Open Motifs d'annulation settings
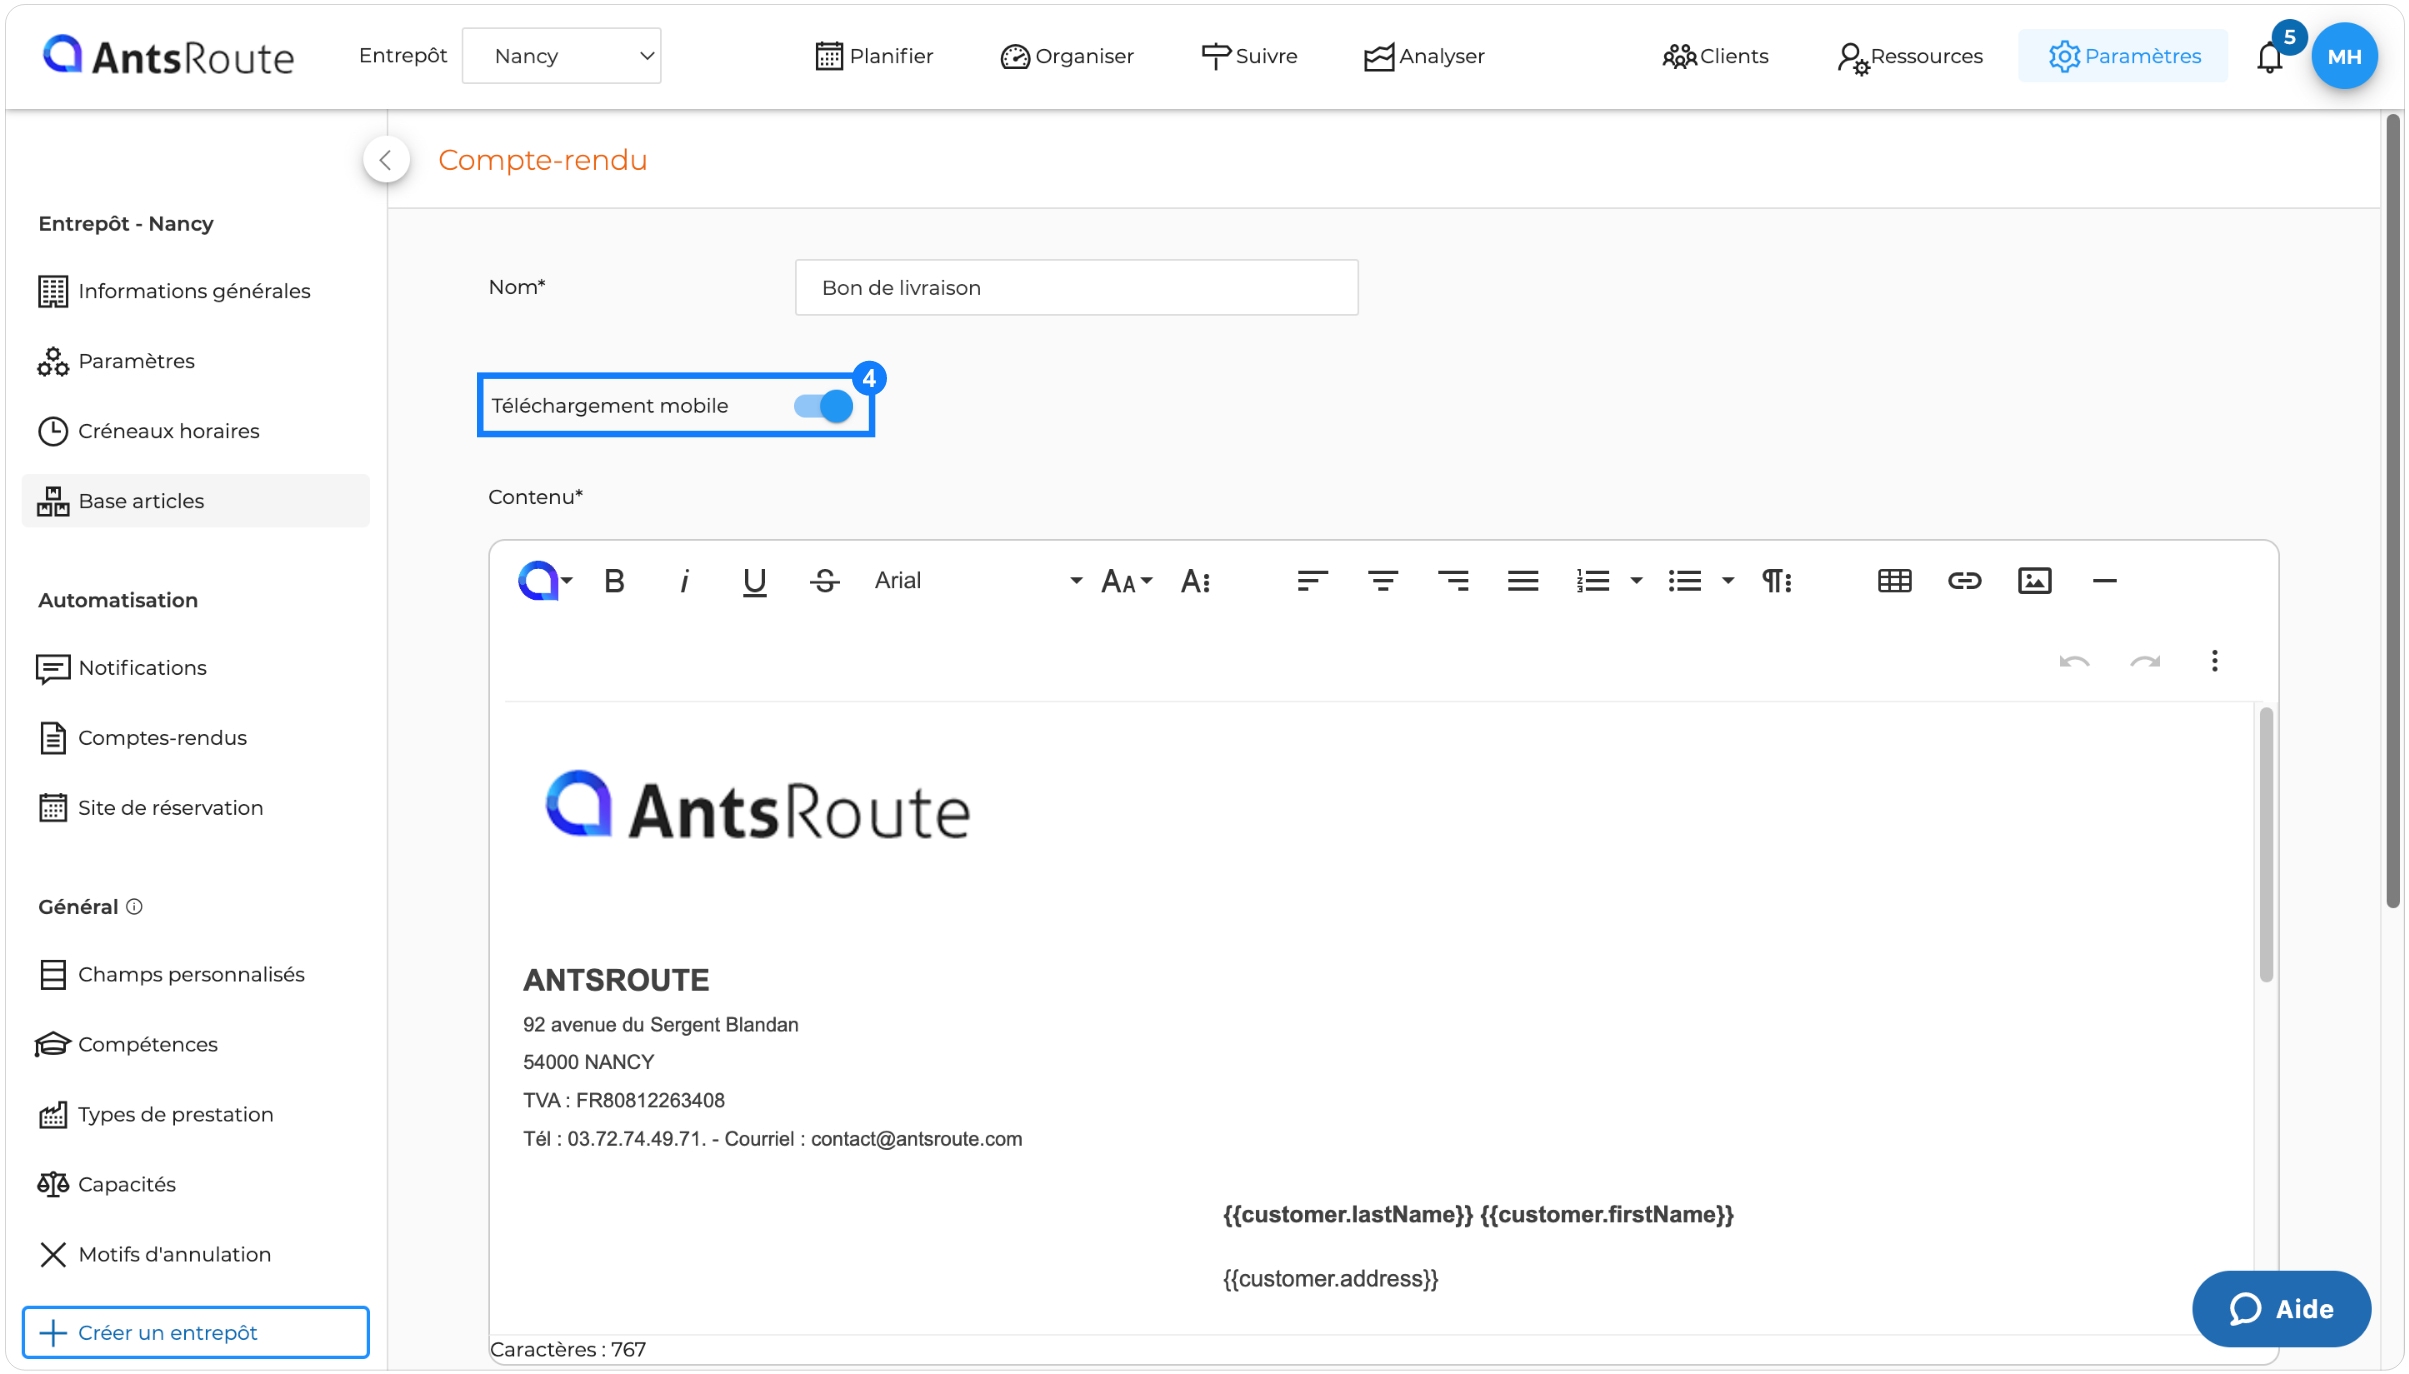Image resolution: width=2409 pixels, height=1374 pixels. coord(195,1254)
